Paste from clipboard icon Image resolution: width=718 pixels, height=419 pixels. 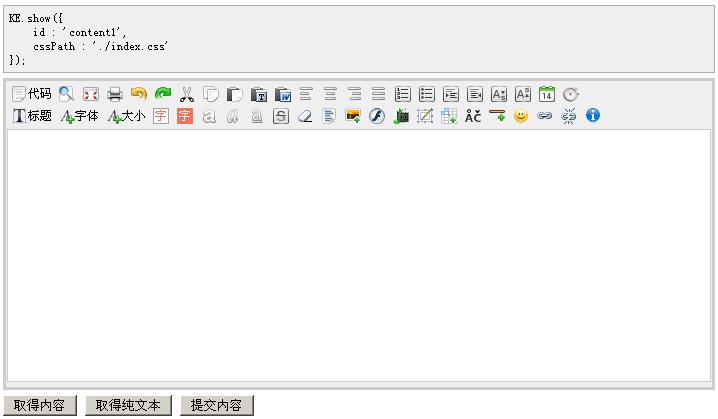pyautogui.click(x=234, y=94)
